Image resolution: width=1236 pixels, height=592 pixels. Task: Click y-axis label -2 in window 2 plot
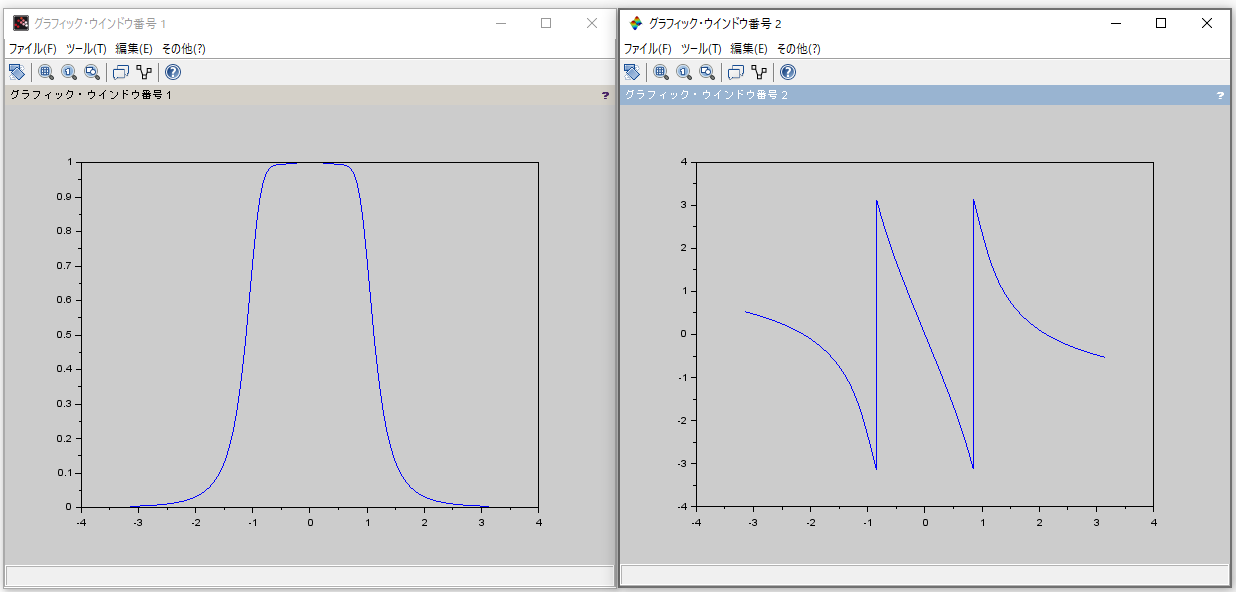[x=681, y=420]
